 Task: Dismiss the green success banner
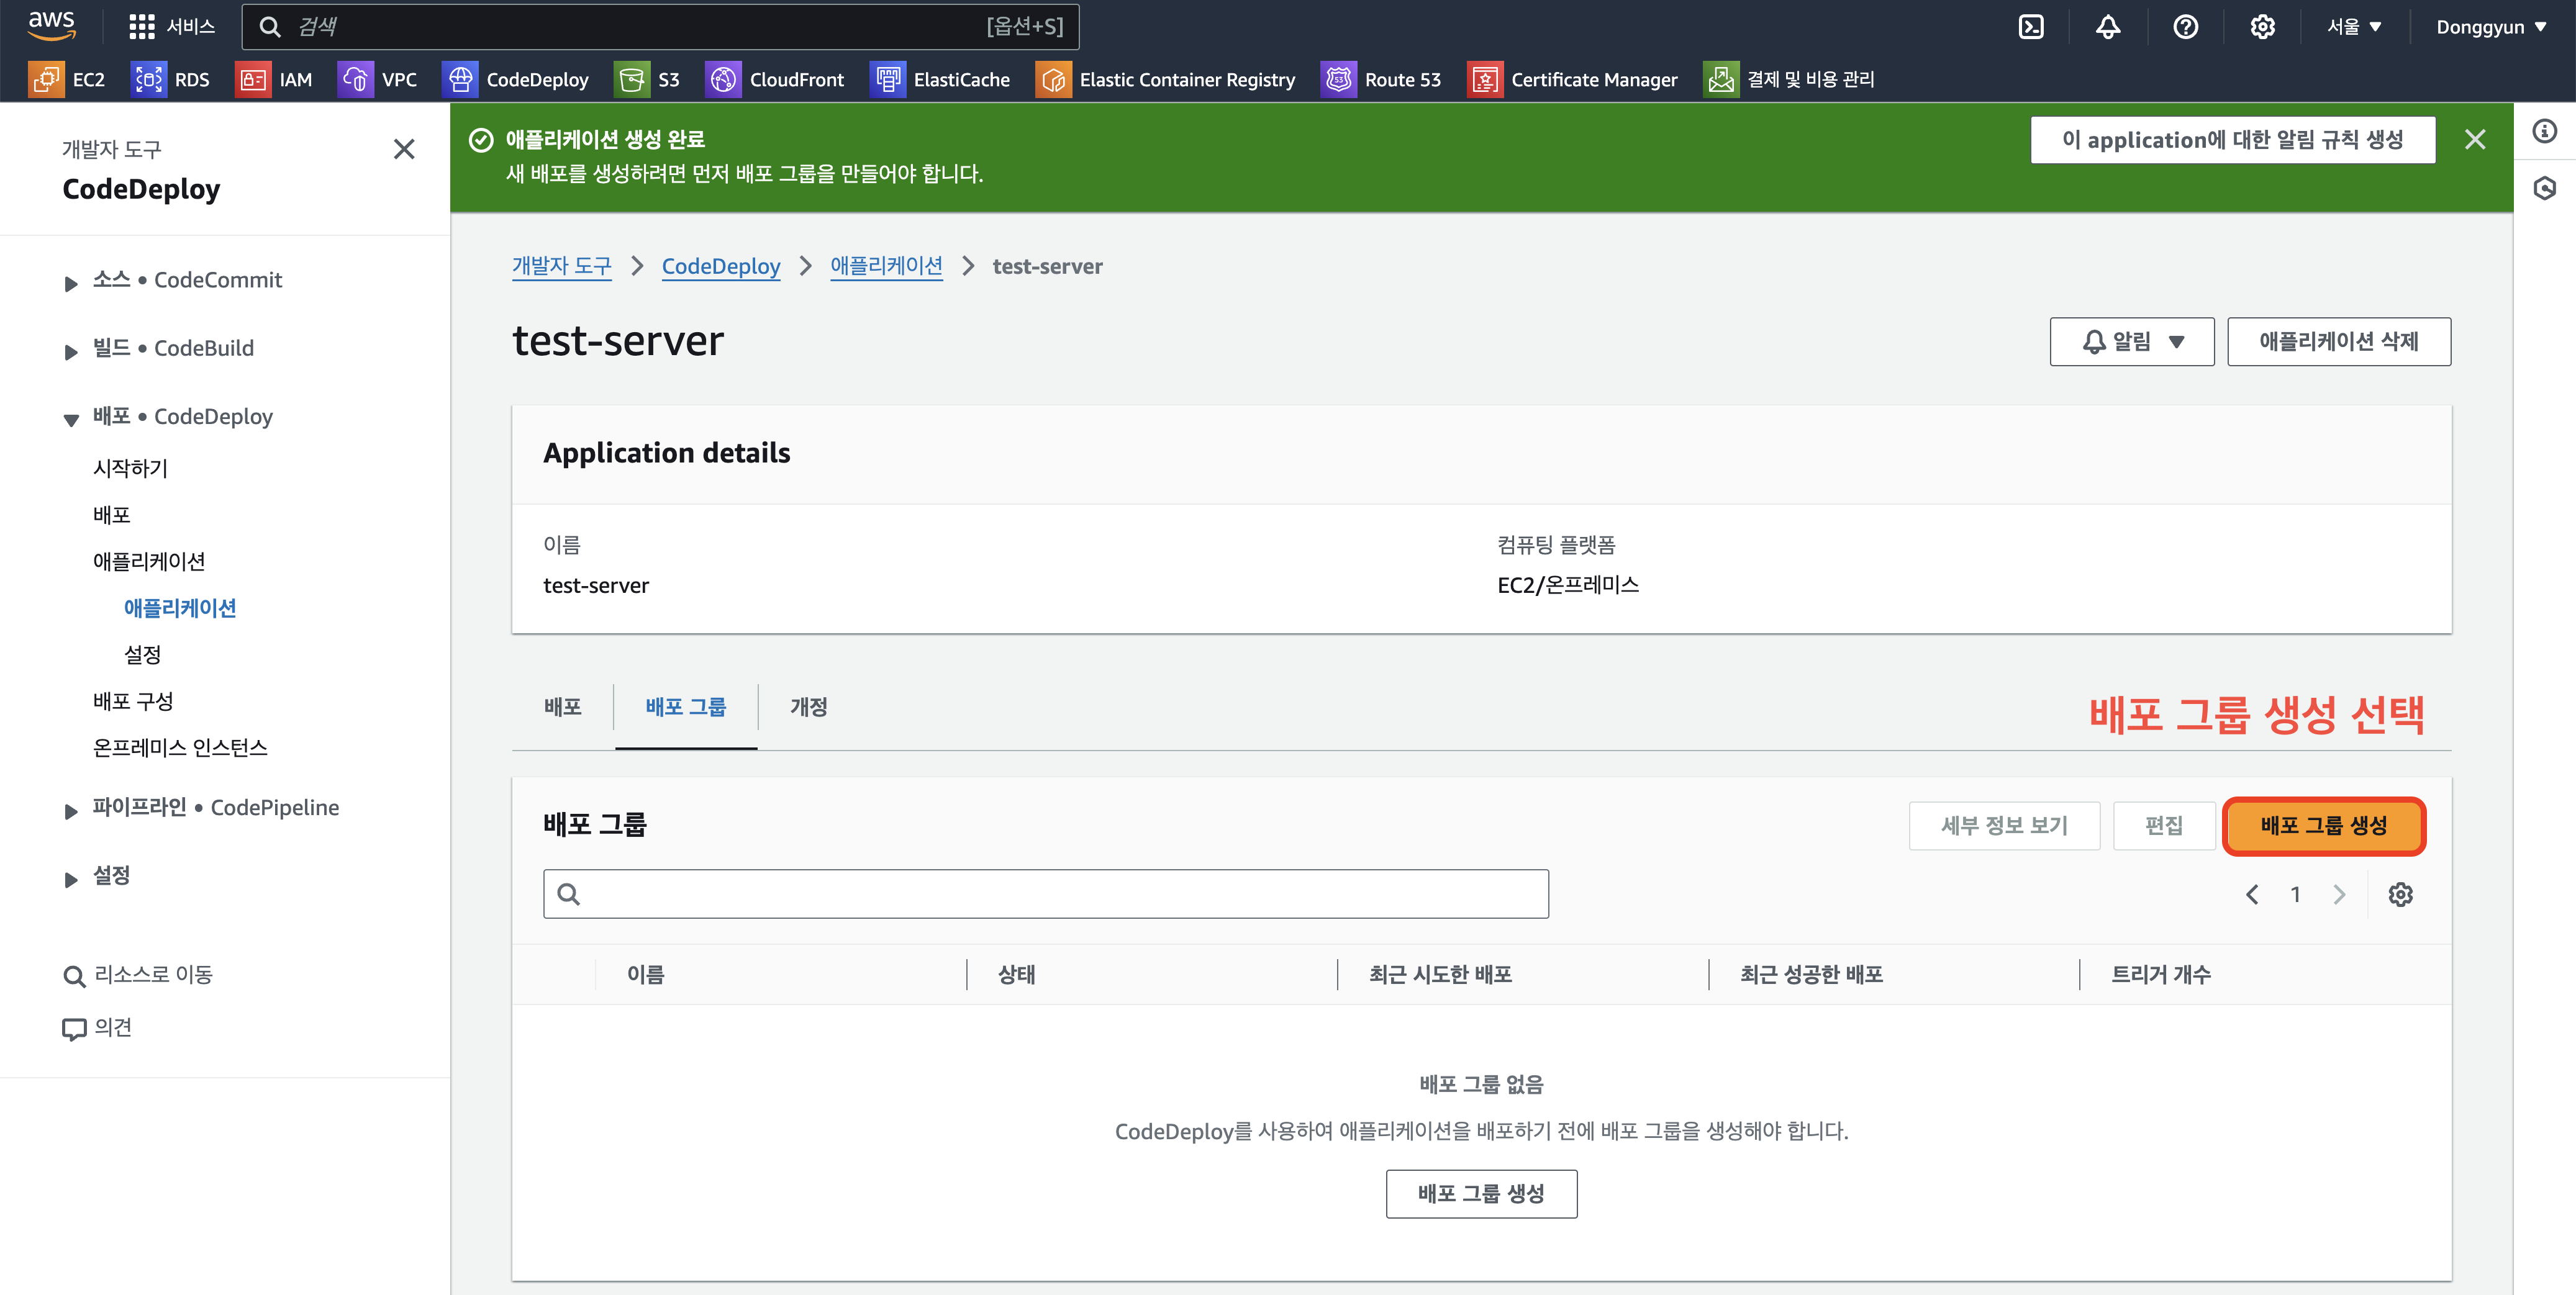pos(2474,140)
